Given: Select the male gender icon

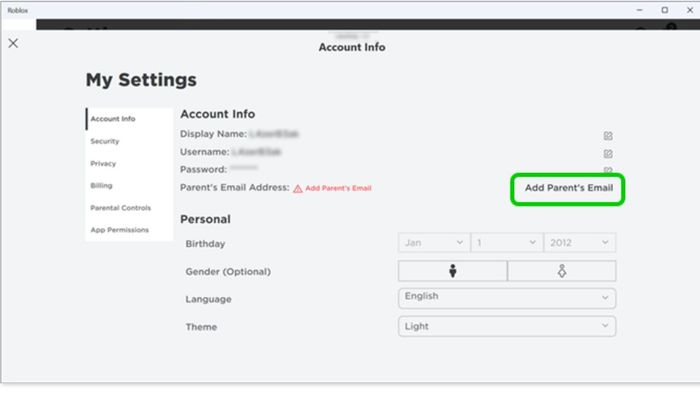Looking at the screenshot, I should (452, 271).
